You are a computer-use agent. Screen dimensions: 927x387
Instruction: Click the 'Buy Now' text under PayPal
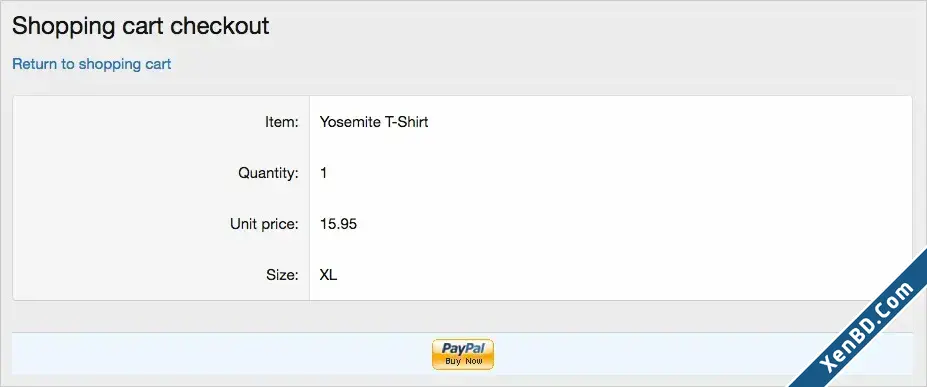coord(464,361)
